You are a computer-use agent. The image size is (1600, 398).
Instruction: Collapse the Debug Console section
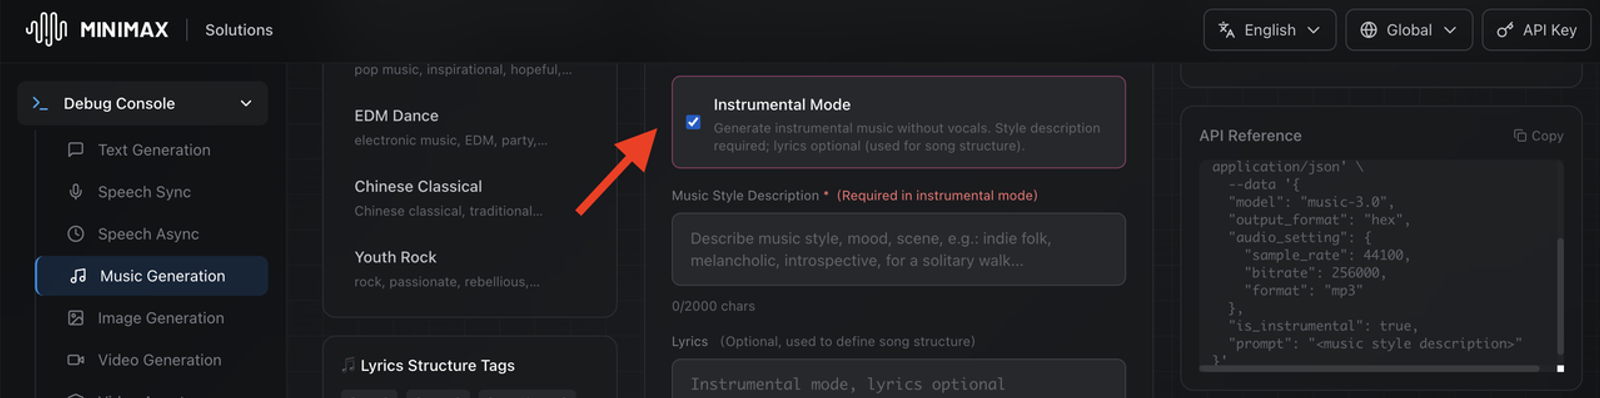click(142, 103)
